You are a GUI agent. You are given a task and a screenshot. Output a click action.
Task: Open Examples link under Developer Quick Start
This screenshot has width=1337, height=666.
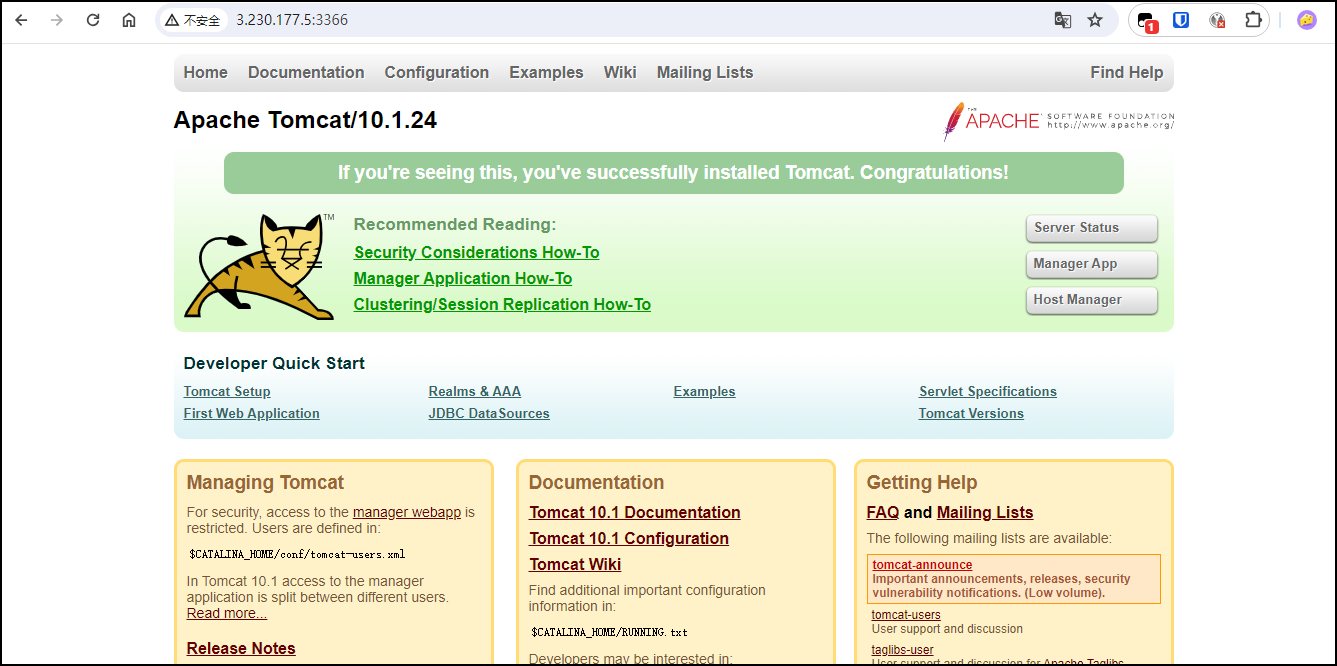[x=705, y=391]
